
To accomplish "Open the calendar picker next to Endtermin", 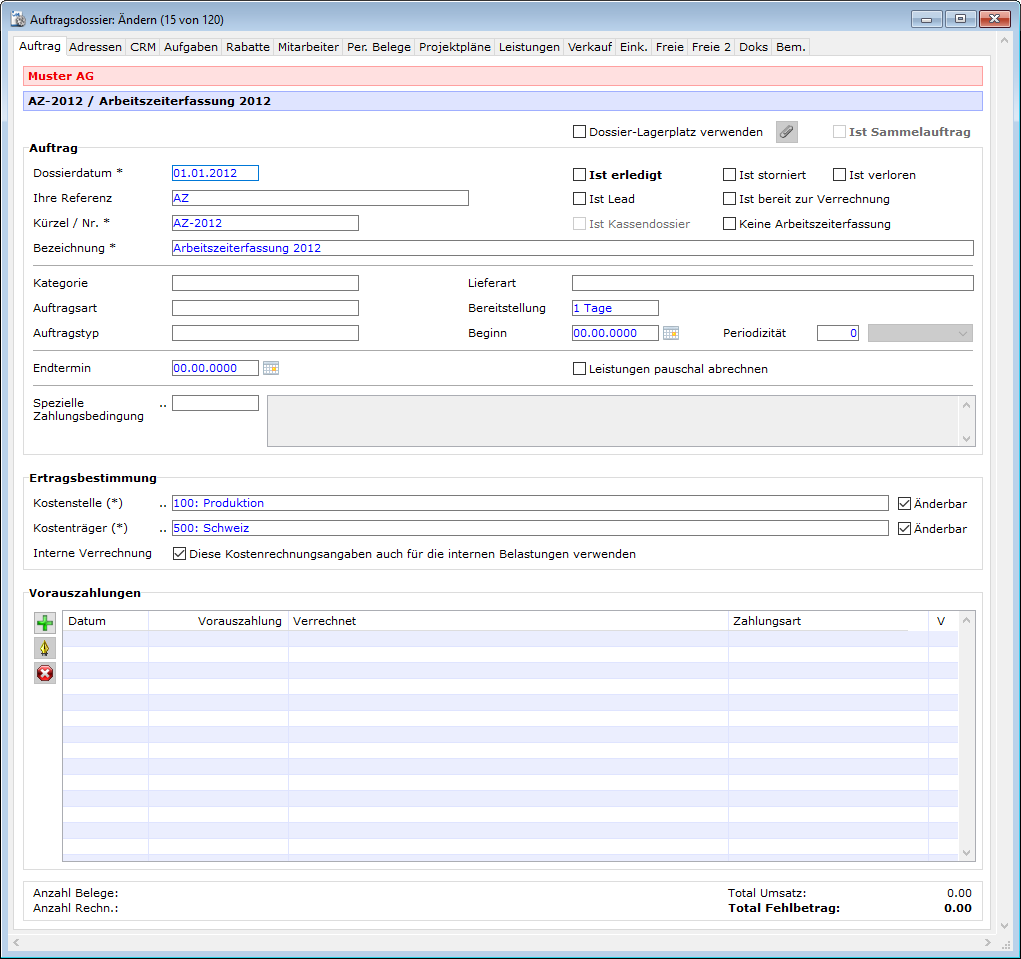I will pos(271,368).
